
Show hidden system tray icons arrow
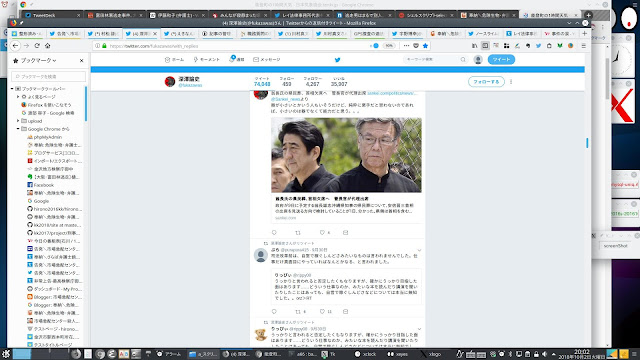(553, 354)
